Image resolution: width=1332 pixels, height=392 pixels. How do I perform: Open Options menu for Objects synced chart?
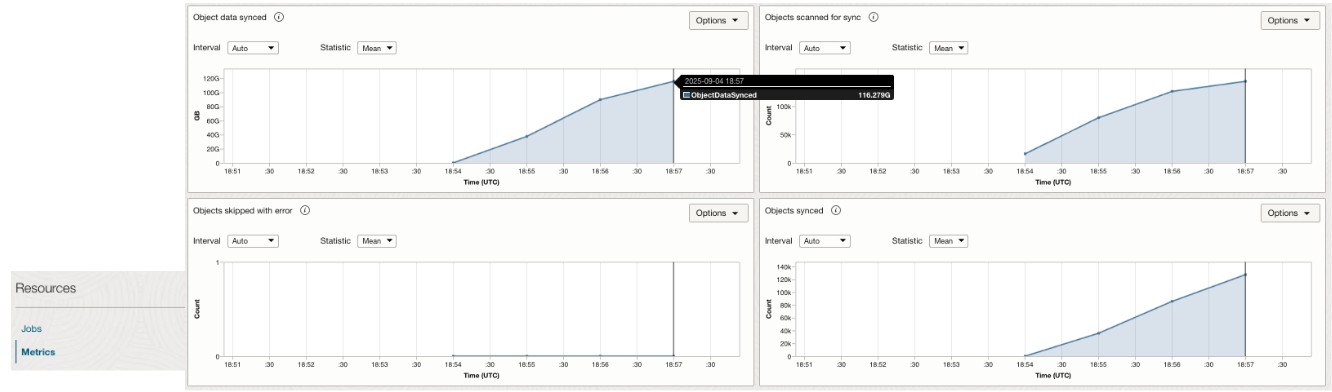click(x=1290, y=213)
